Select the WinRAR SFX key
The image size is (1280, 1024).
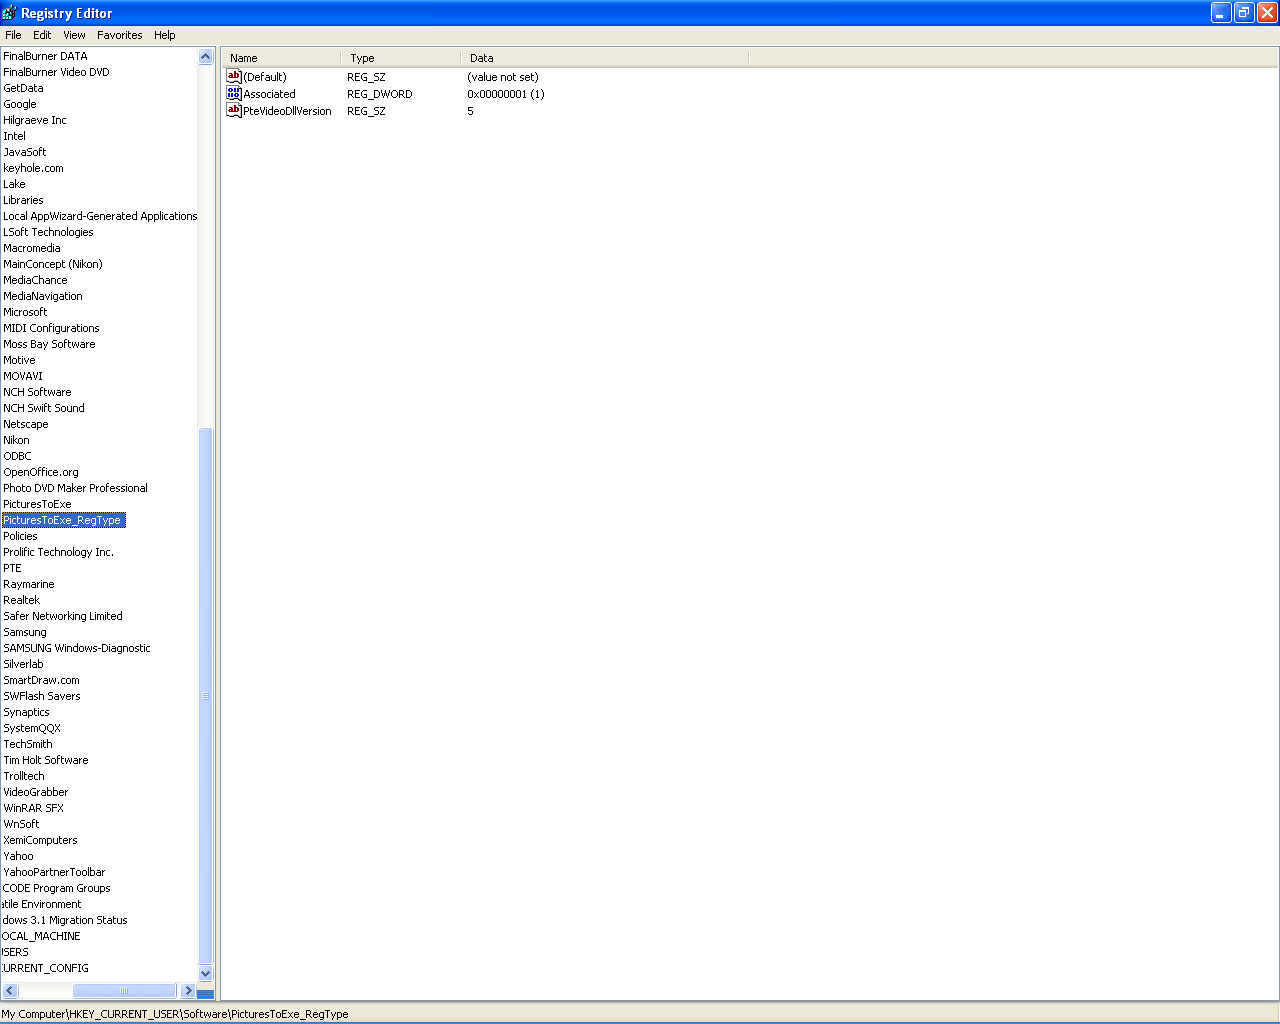tap(33, 808)
